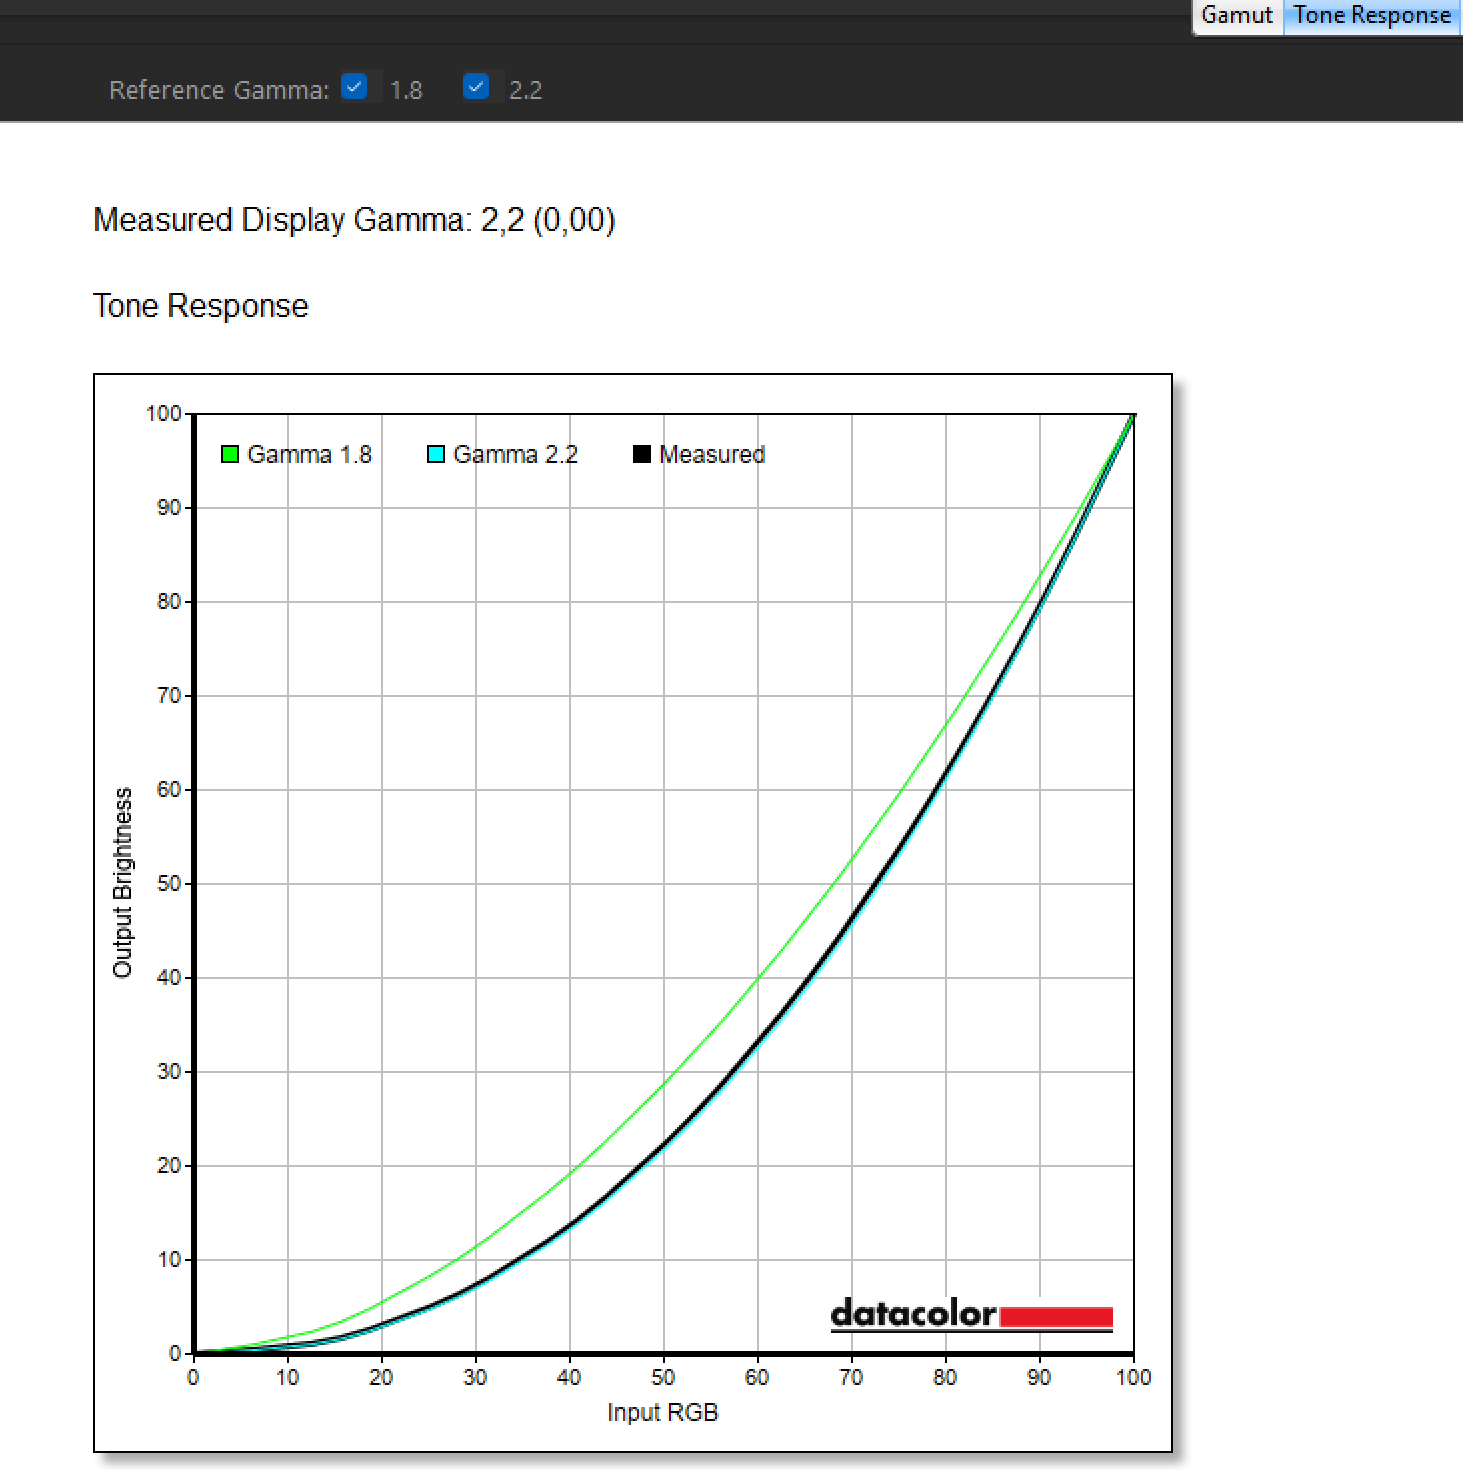Click the 1.8 label beside its checkbox
This screenshot has height=1470, width=1463.
click(406, 91)
